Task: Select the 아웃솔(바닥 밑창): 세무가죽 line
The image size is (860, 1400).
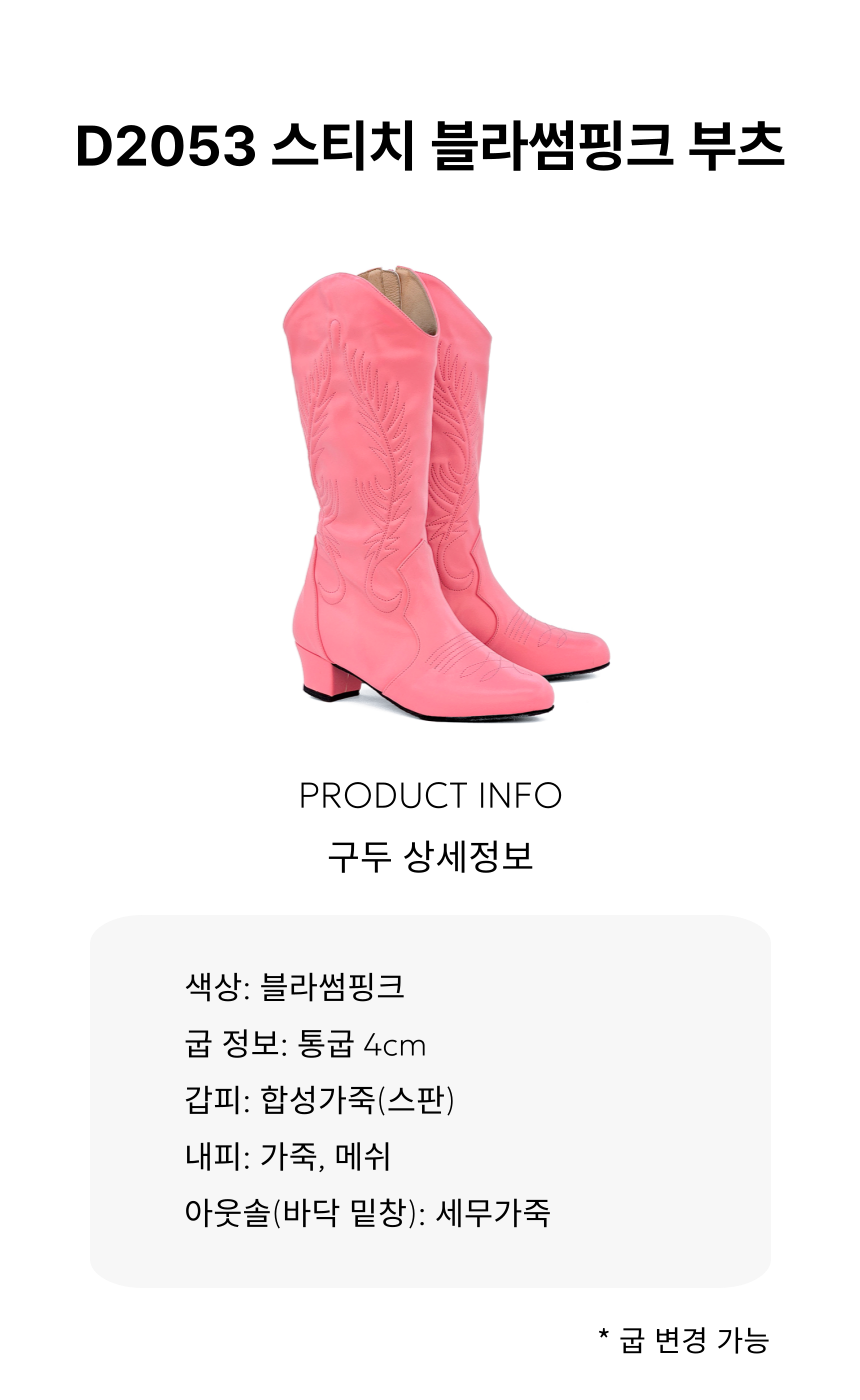Action: (x=367, y=1214)
